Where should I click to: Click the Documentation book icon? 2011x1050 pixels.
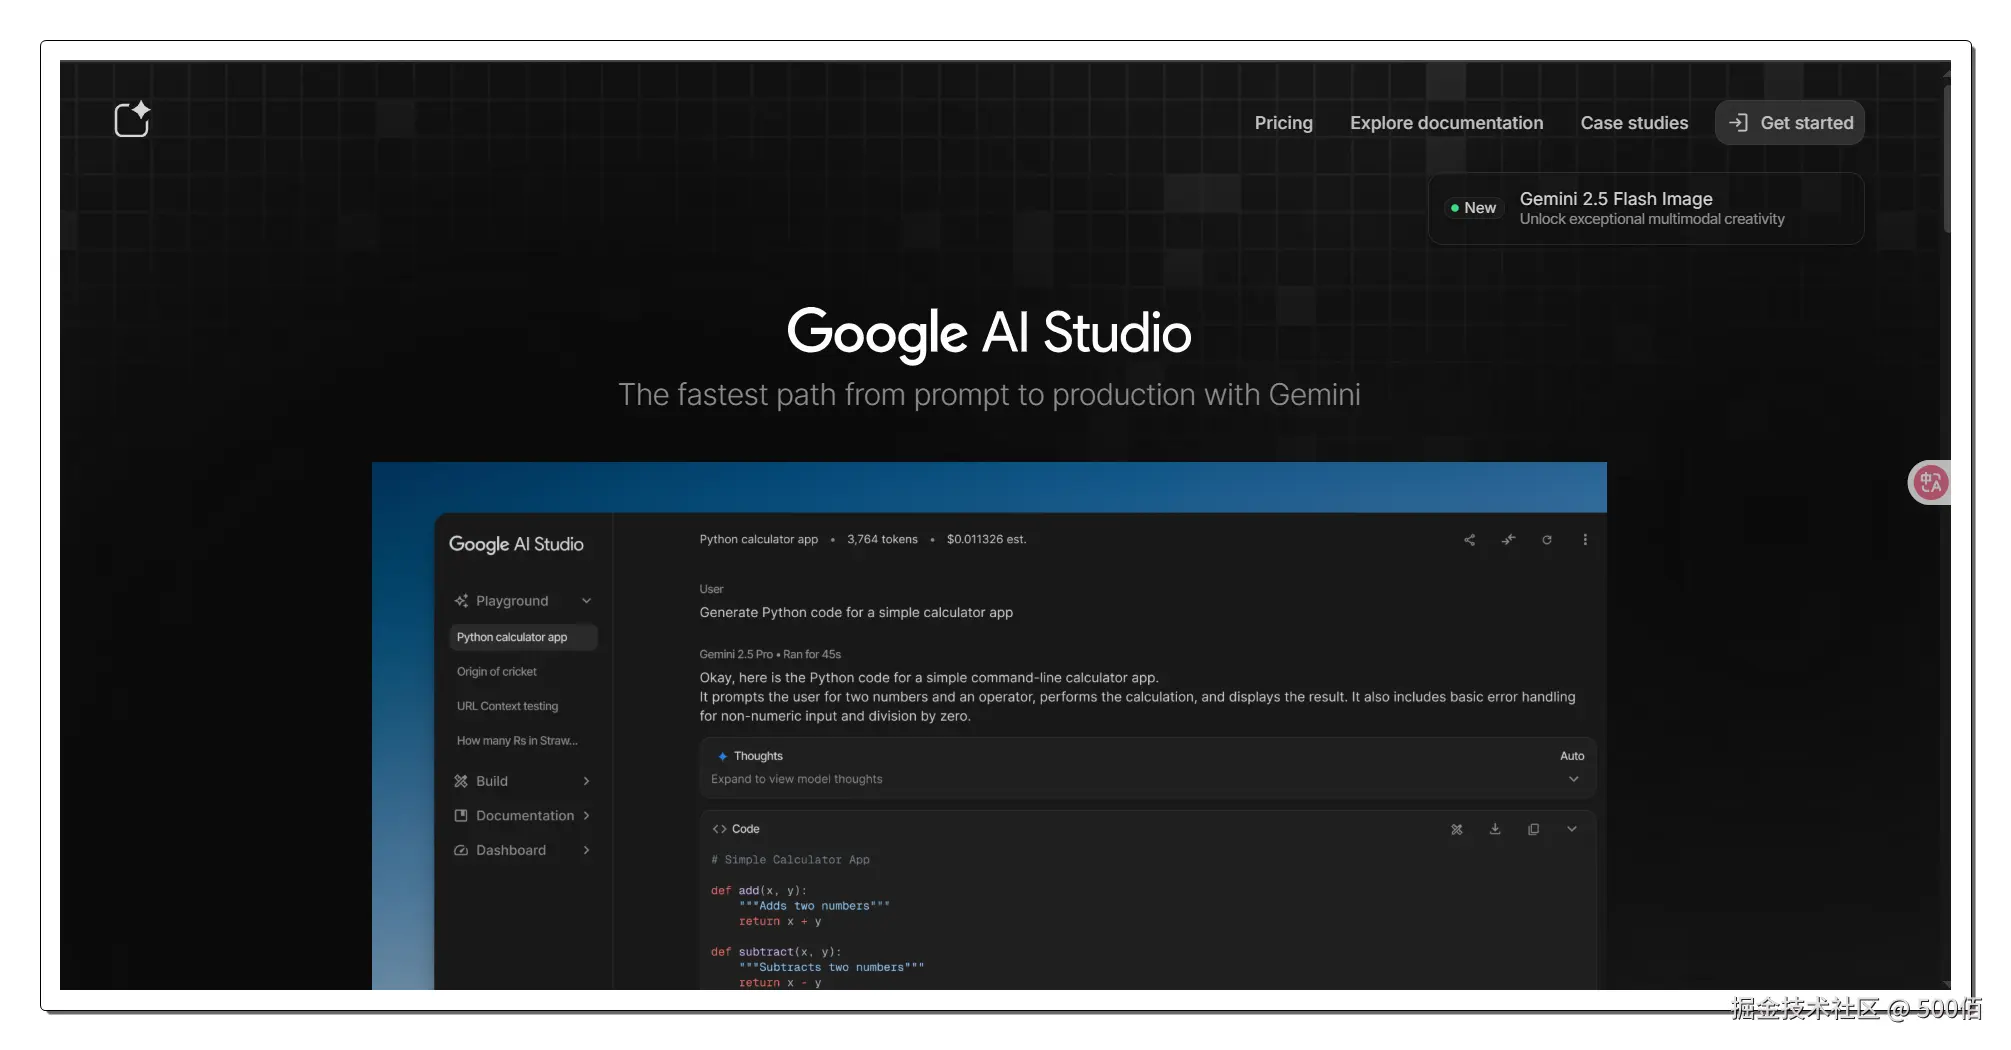[x=461, y=816]
